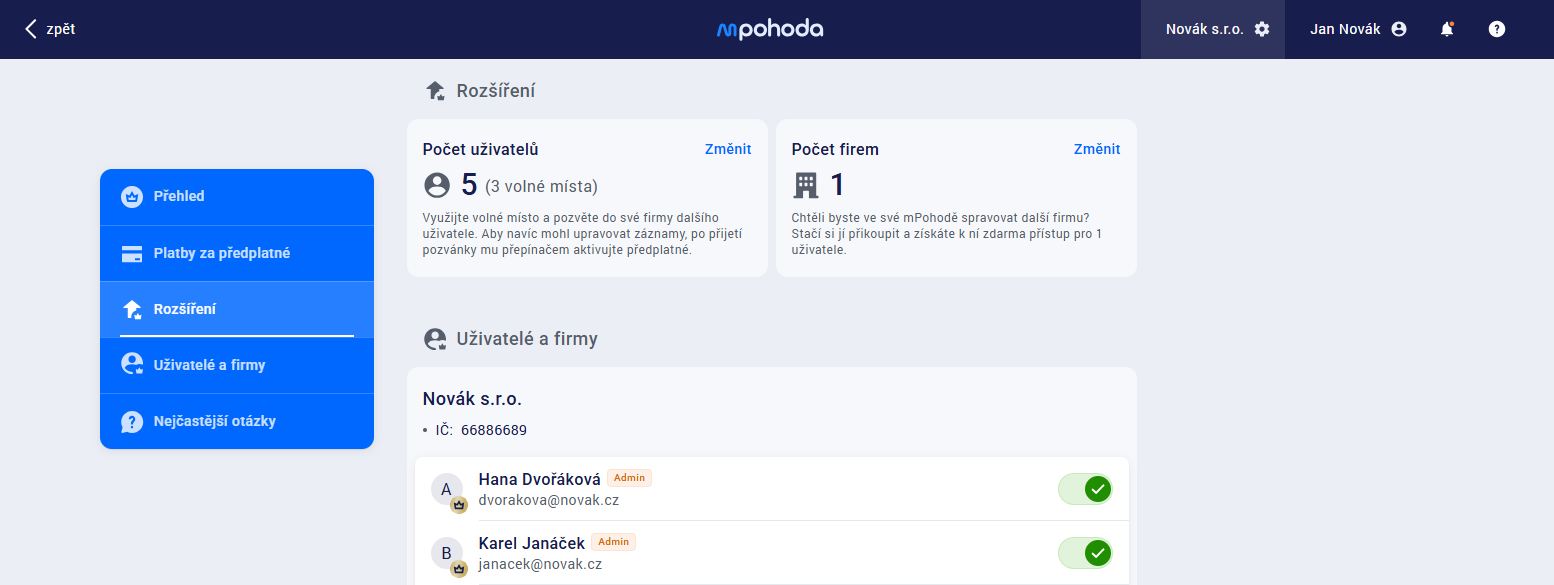
Task: Select Platby za předplatné in sidebar
Action: tap(237, 253)
